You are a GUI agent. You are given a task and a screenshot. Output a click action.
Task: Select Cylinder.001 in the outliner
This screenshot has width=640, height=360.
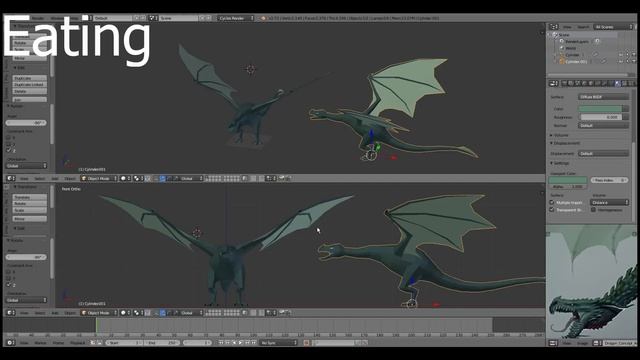pyautogui.click(x=576, y=61)
